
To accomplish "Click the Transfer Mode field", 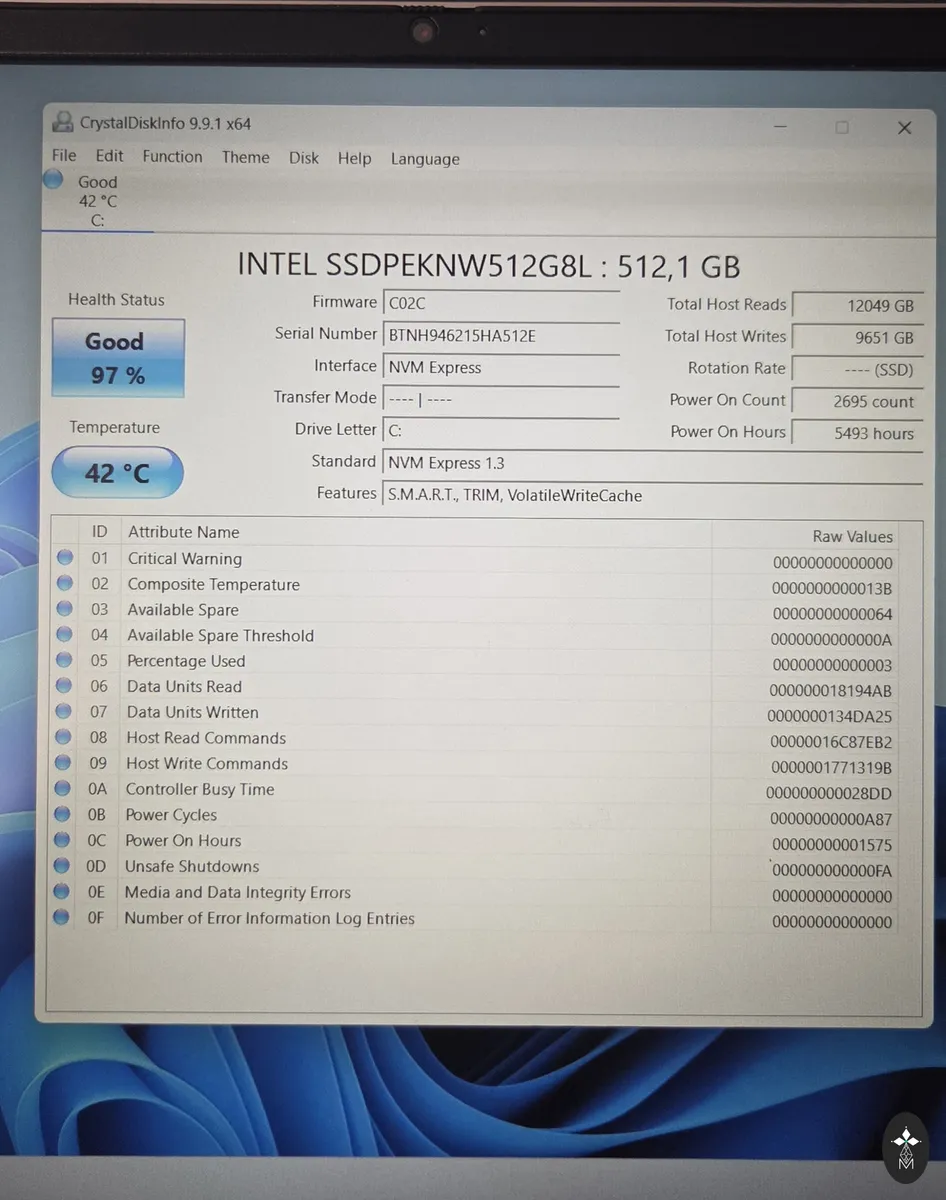I will point(501,399).
